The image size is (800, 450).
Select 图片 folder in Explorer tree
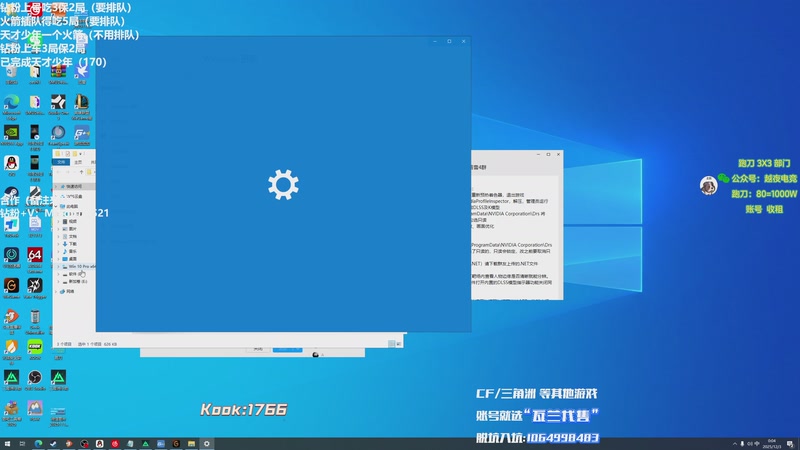(69, 229)
